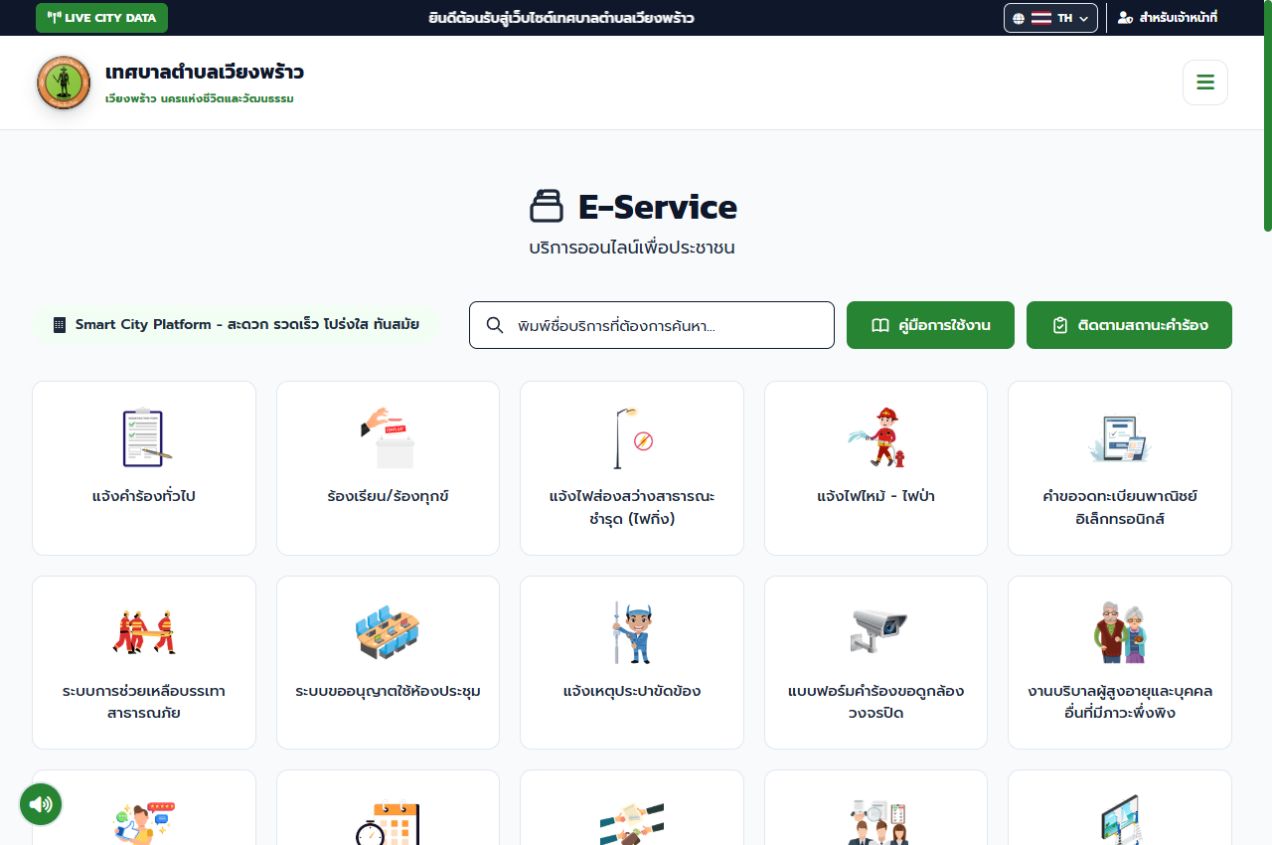Click the ระบบขออนุญาตใช้ห้องประชุม label text
This screenshot has height=845, width=1272.
[388, 691]
